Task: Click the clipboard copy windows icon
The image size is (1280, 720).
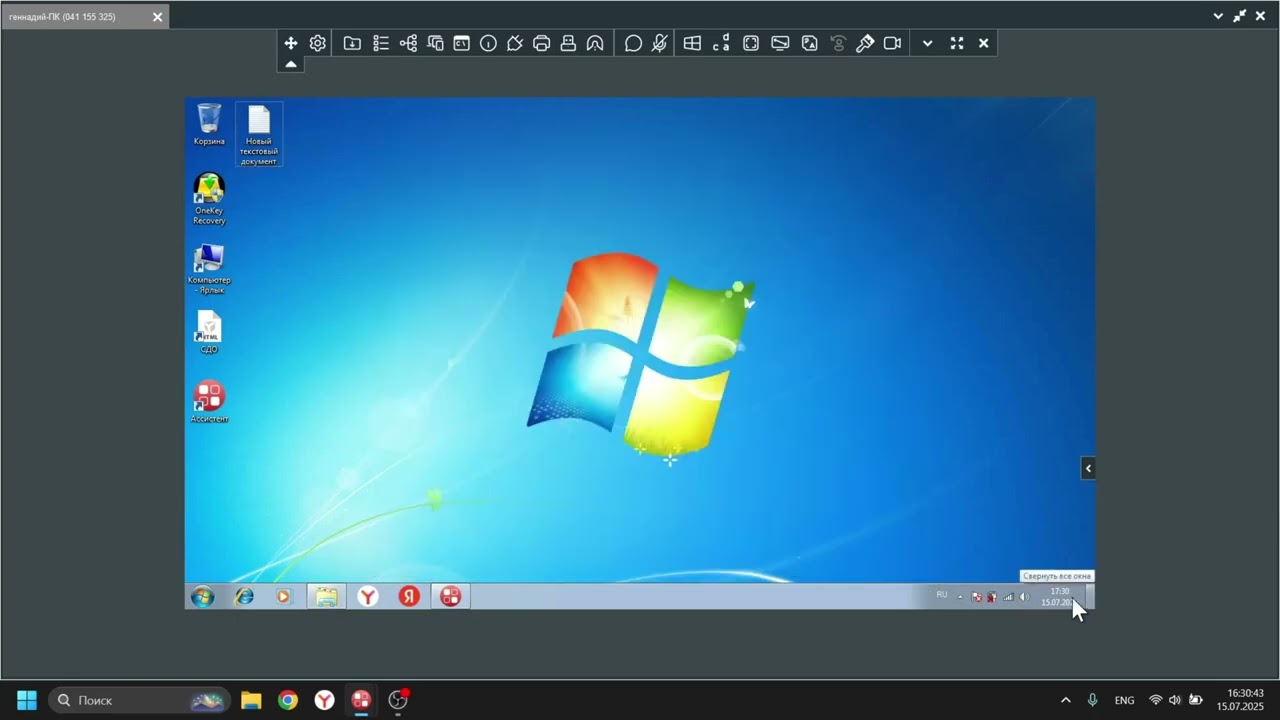Action: pos(435,43)
